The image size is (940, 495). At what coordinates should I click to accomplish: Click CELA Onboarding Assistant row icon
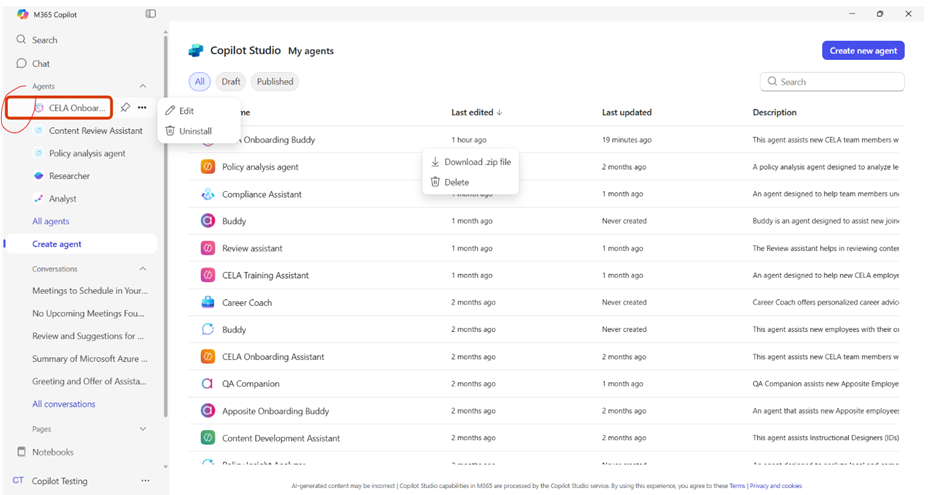tap(207, 357)
